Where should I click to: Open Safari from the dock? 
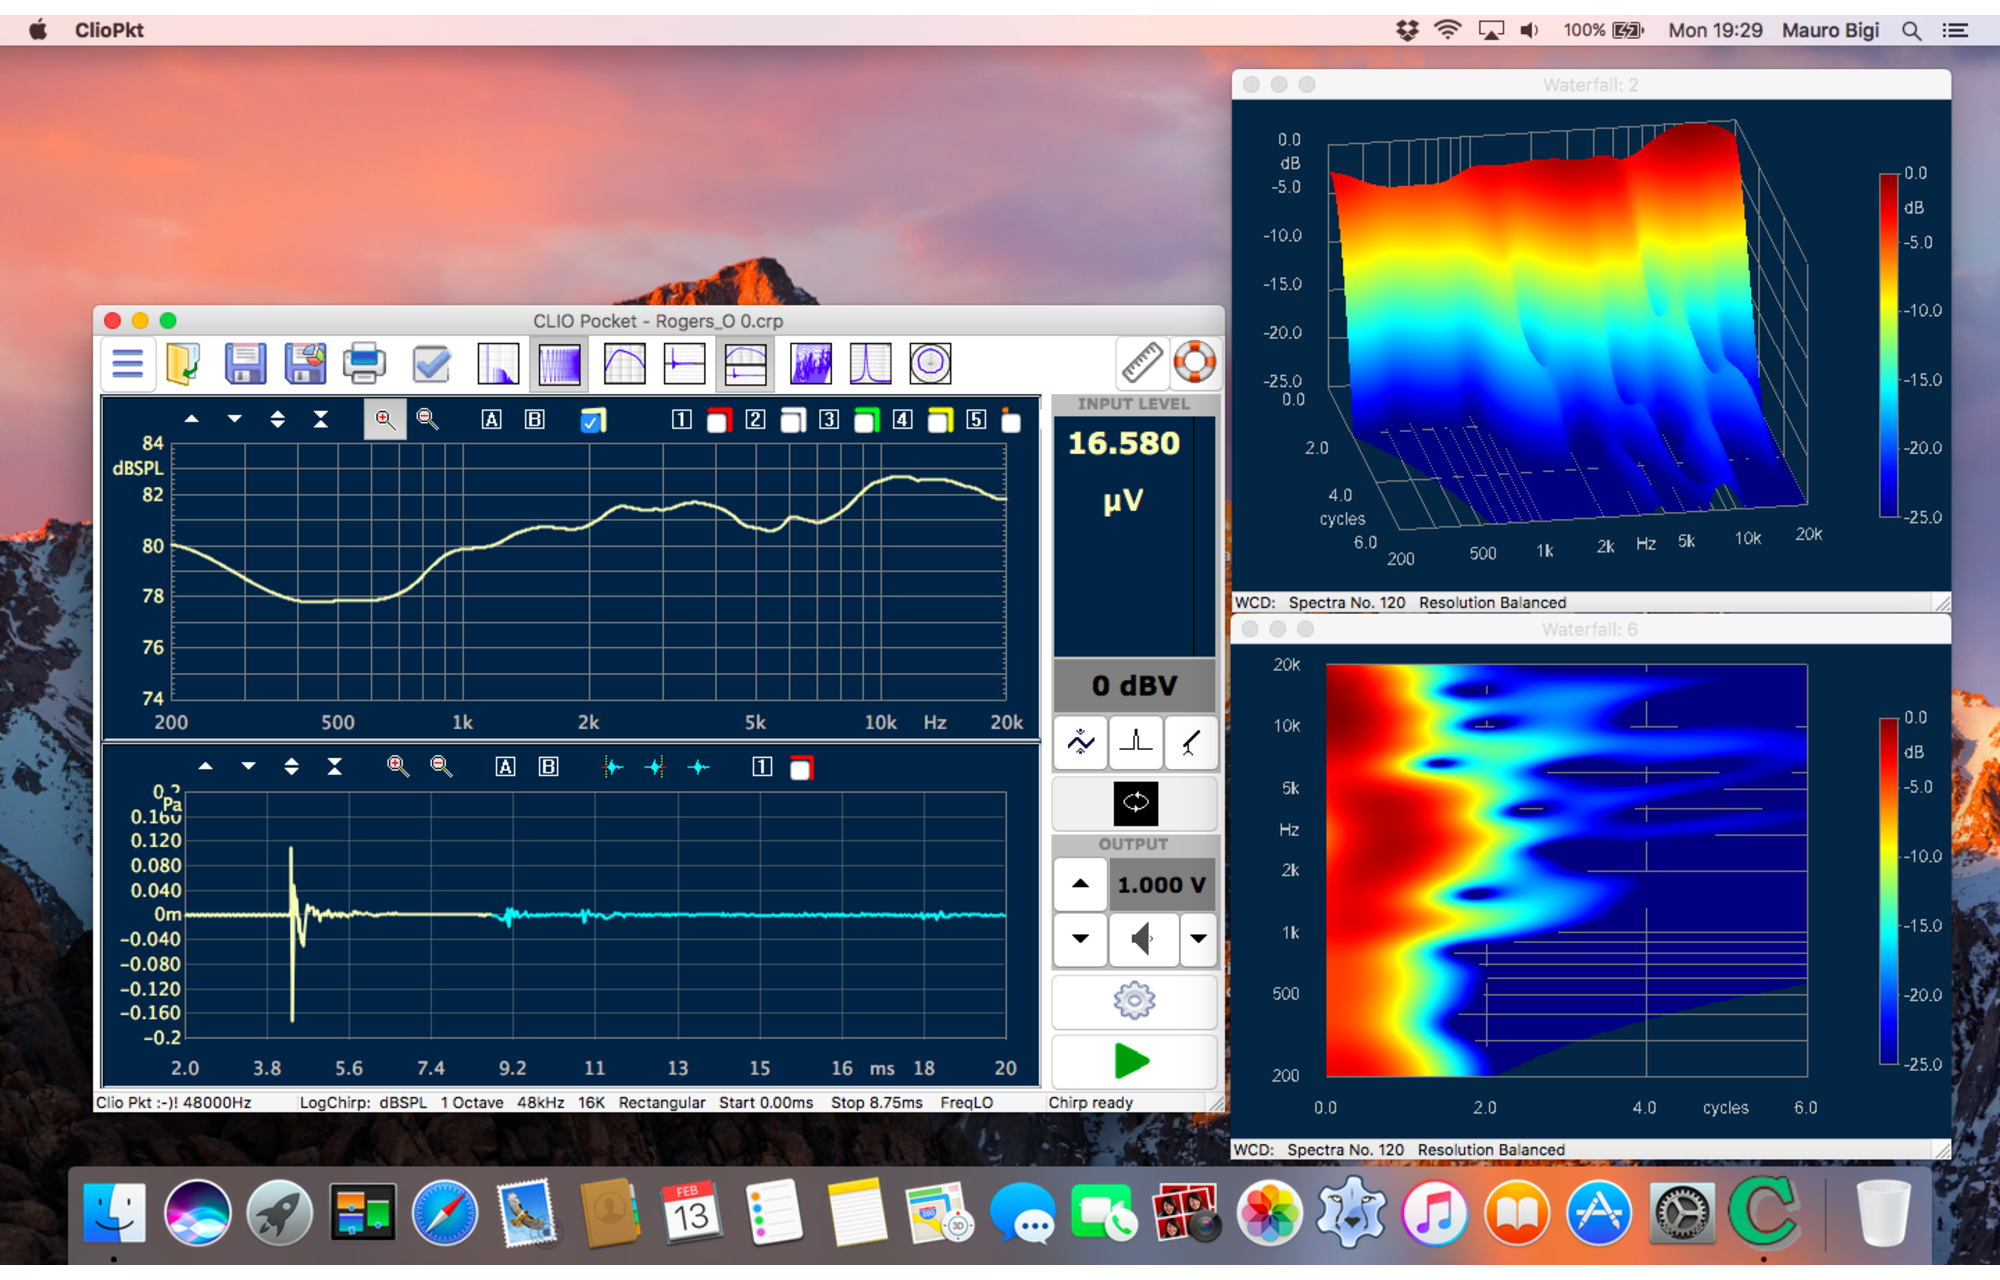click(445, 1214)
